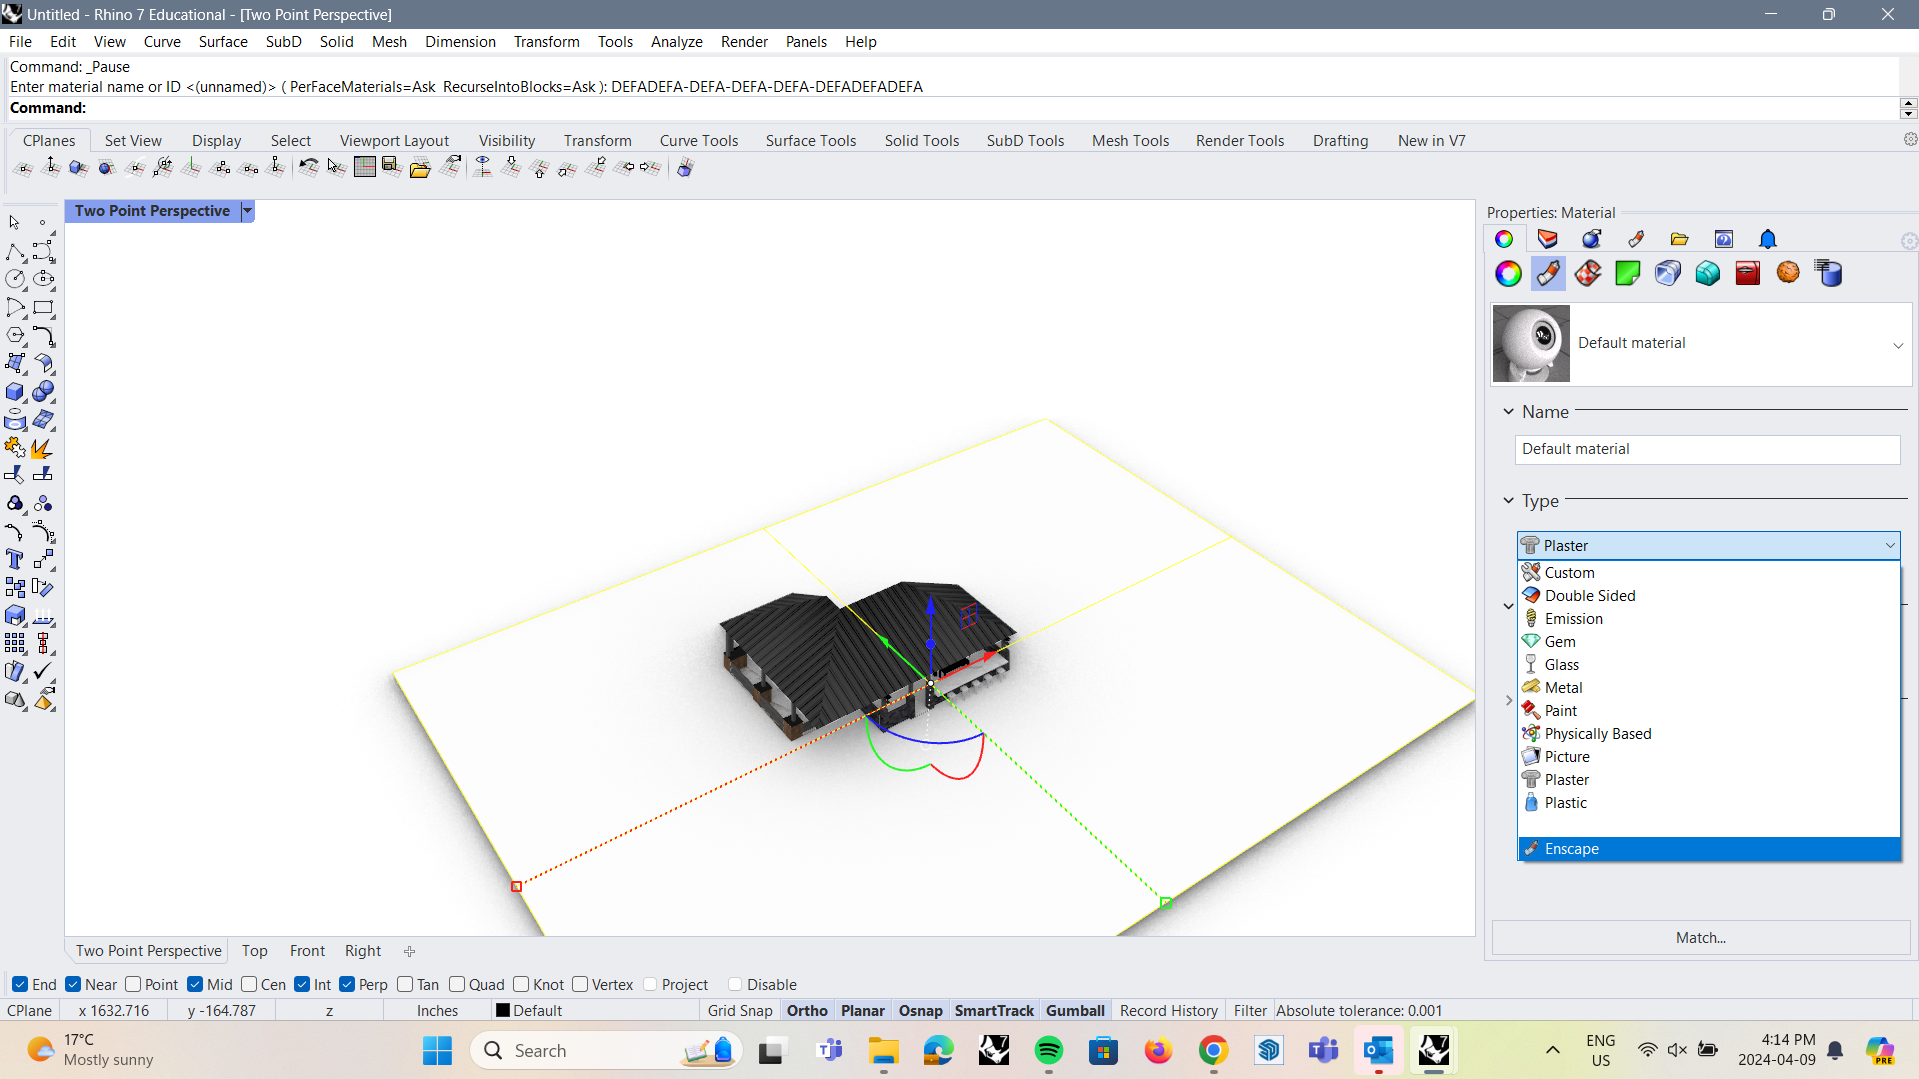Select the Box solid tool
The width and height of the screenshot is (1919, 1079).
tap(15, 392)
